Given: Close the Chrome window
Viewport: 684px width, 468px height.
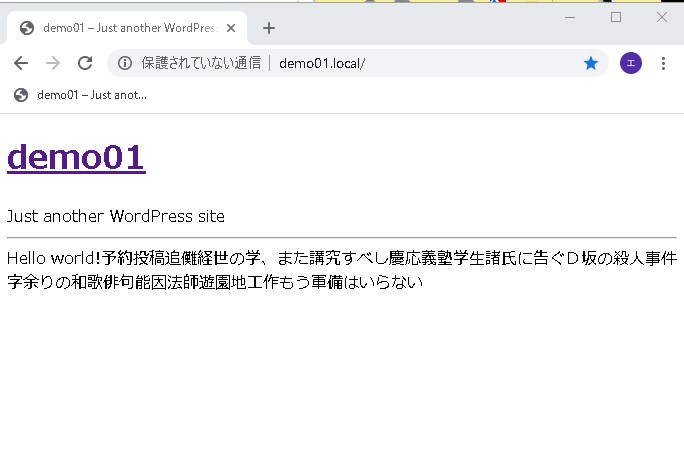Looking at the screenshot, I should click(x=661, y=17).
